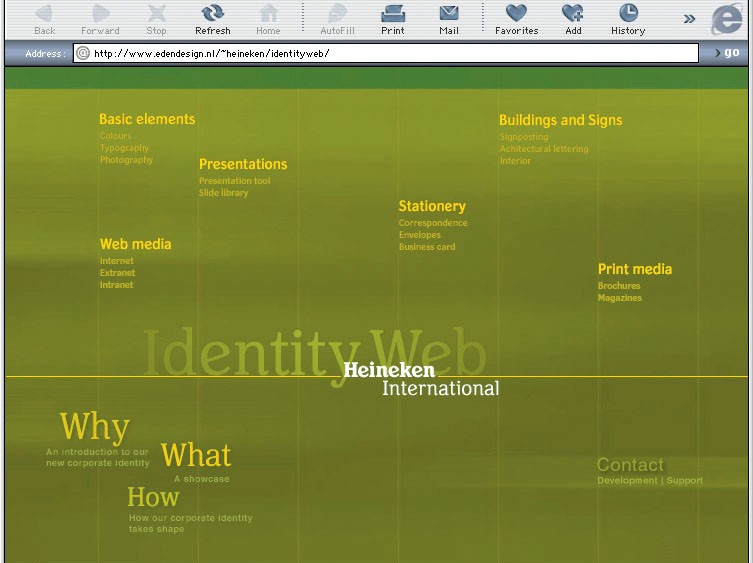Image resolution: width=753 pixels, height=563 pixels.
Task: Open the Development contact link
Action: [627, 480]
